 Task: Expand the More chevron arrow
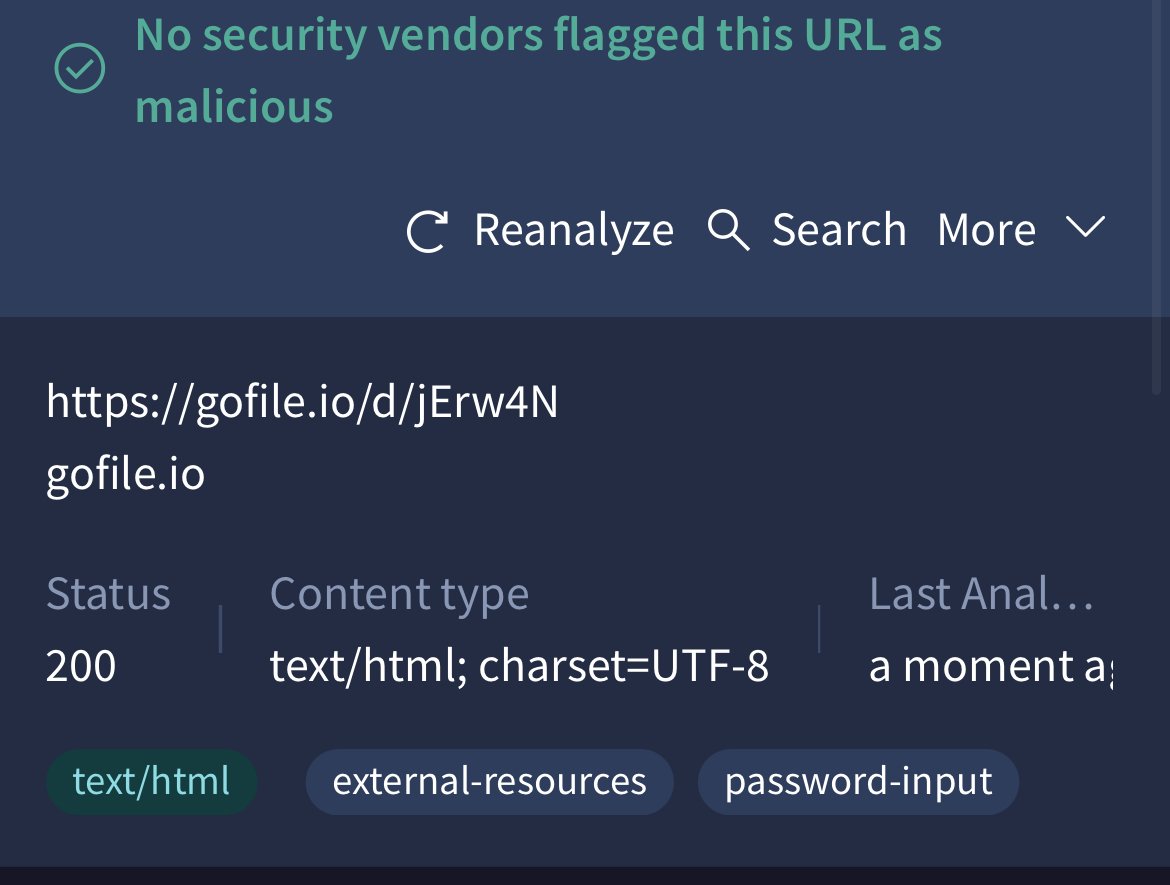pos(1085,229)
